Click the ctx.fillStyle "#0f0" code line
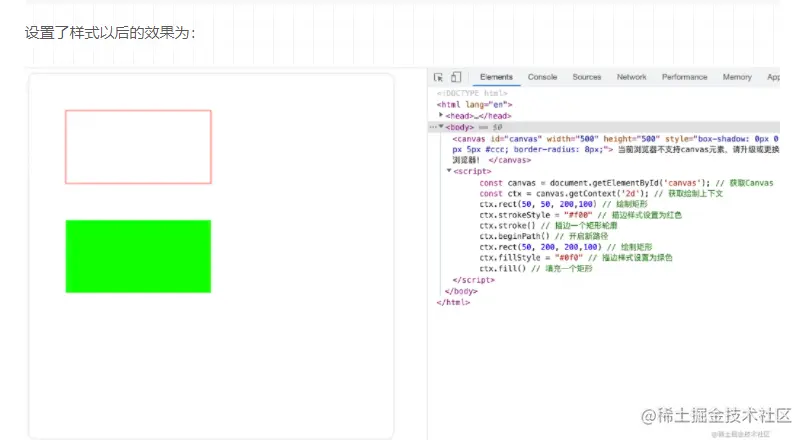 (575, 258)
